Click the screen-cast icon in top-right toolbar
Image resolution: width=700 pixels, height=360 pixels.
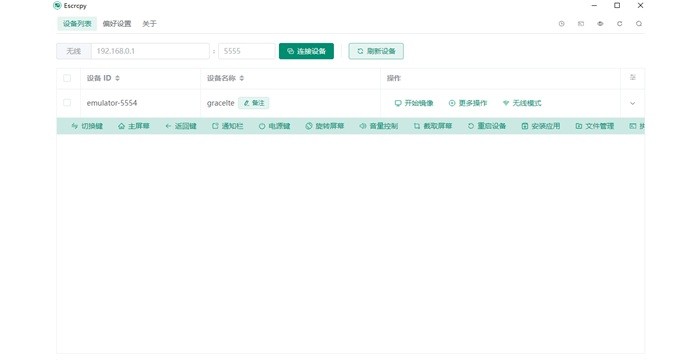click(x=581, y=24)
